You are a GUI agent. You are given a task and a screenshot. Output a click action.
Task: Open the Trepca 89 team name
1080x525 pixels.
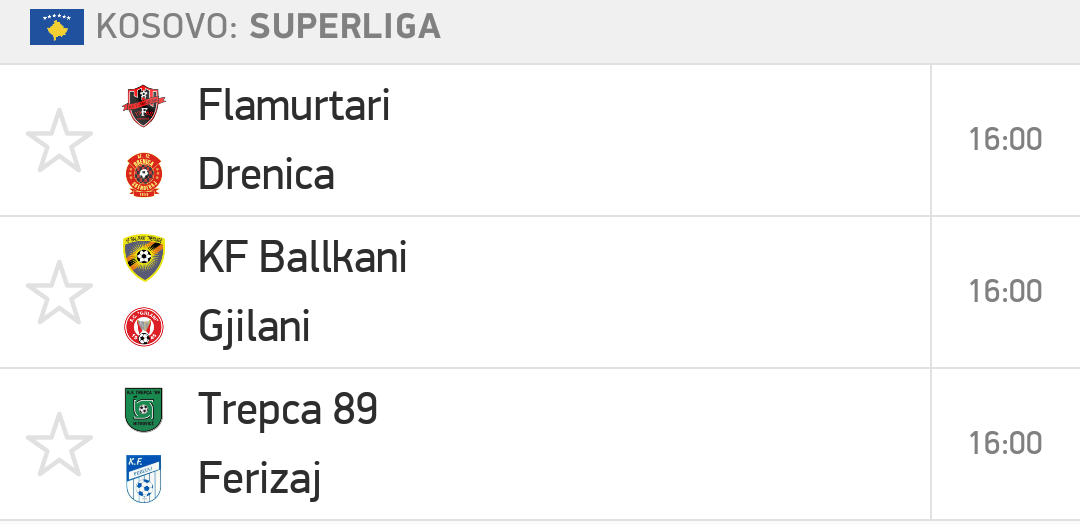(288, 411)
